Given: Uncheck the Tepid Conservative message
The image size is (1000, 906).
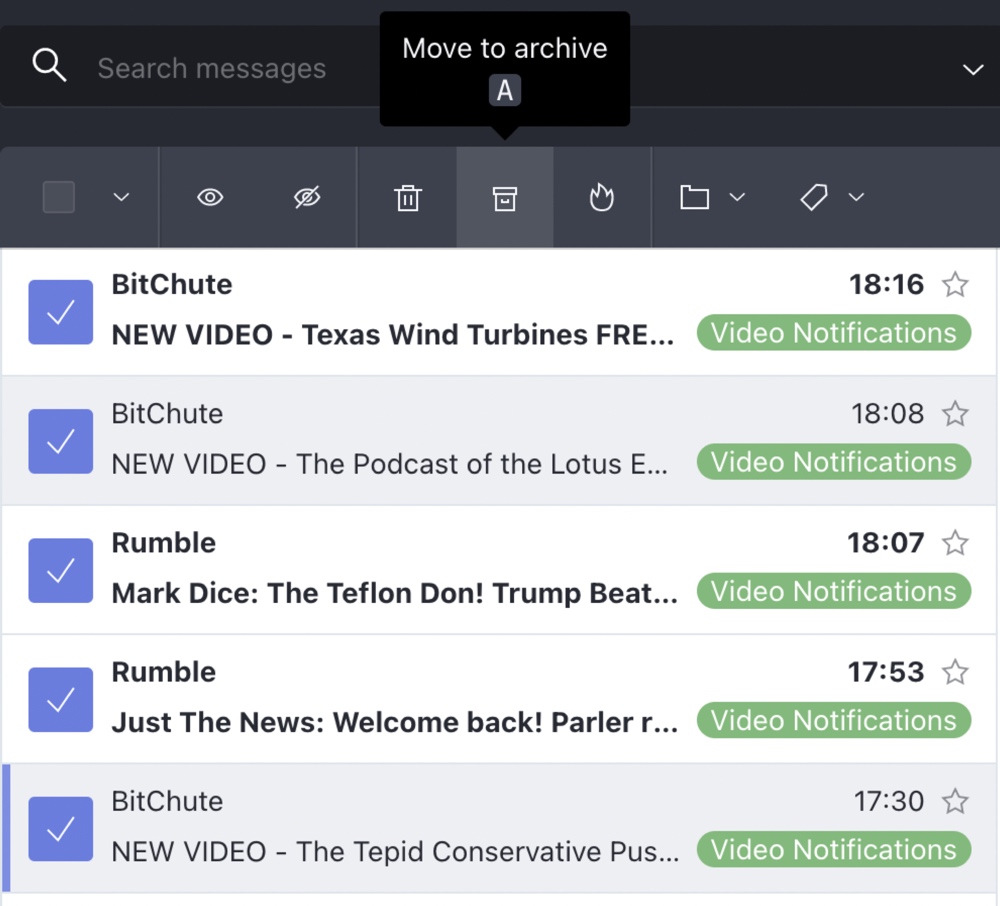Looking at the screenshot, I should tap(61, 829).
